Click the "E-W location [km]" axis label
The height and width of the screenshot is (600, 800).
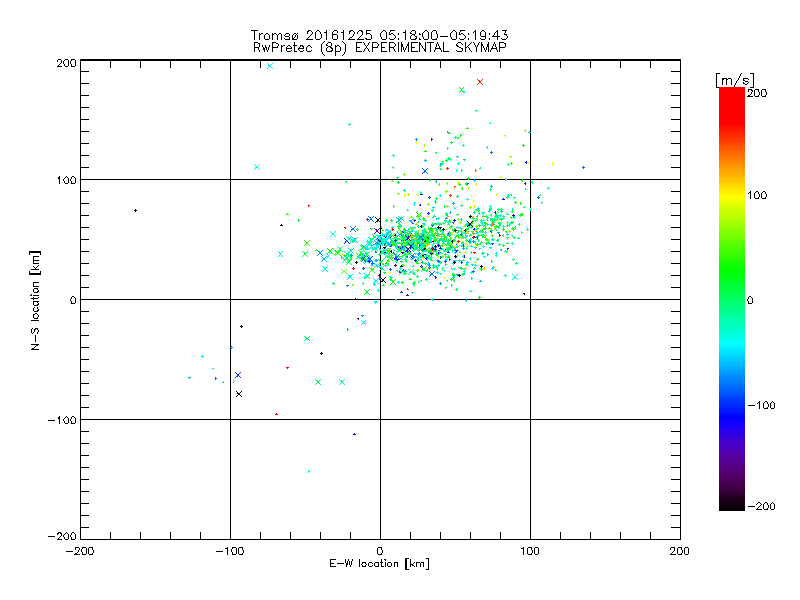[x=379, y=563]
